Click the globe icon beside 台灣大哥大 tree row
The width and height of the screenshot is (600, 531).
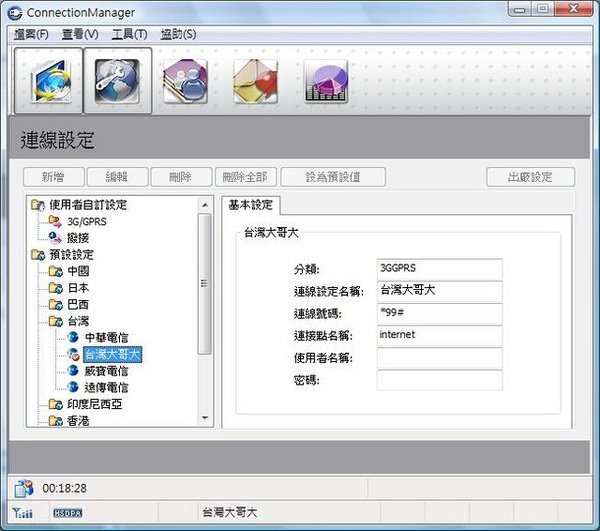tap(73, 354)
